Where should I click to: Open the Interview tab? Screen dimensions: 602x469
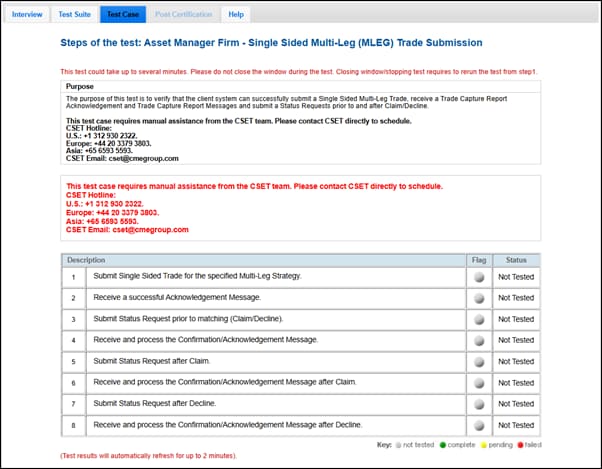click(x=27, y=15)
